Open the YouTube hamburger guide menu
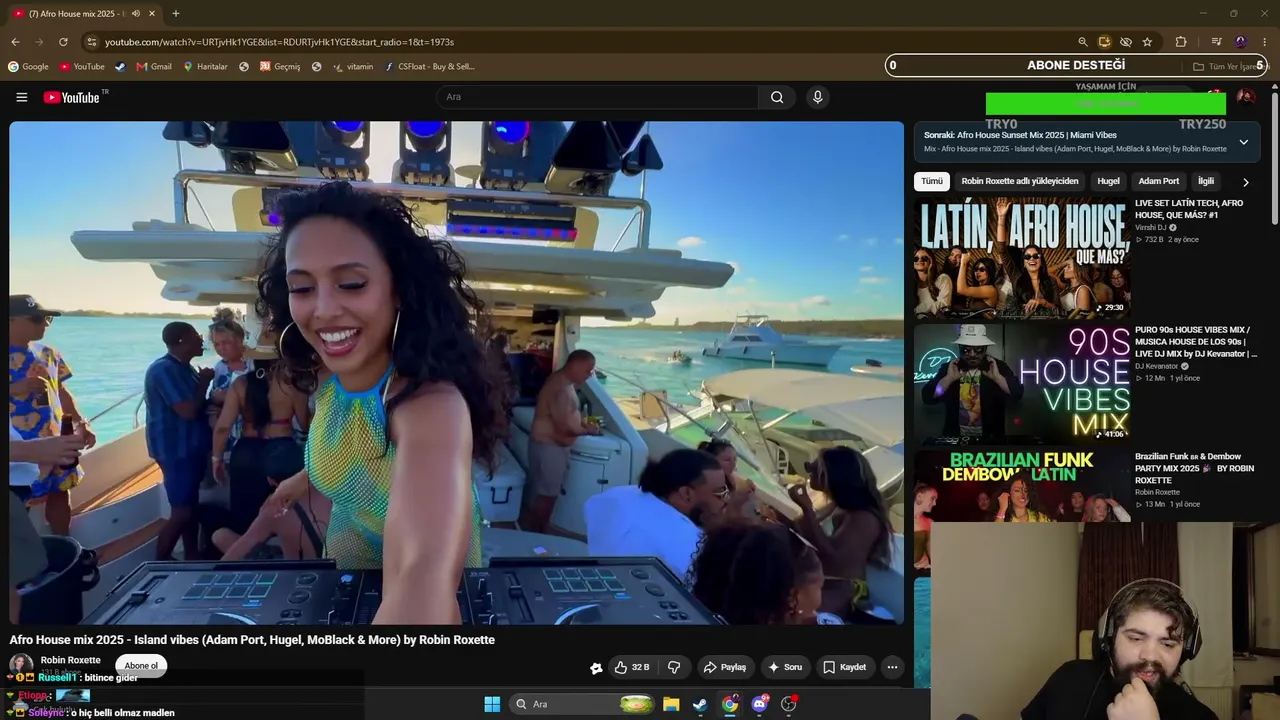The image size is (1280, 720). click(21, 97)
